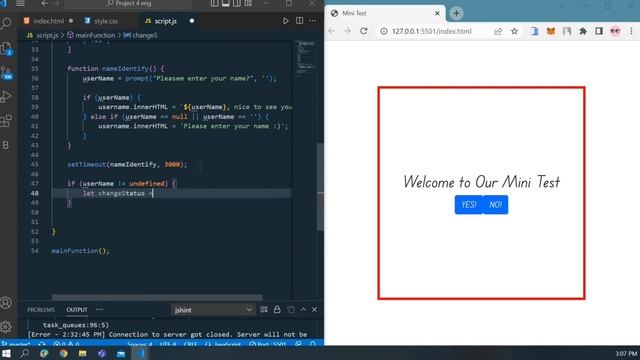Focus the Project 4 eng command center search
The image size is (640, 360).
tap(129, 3)
